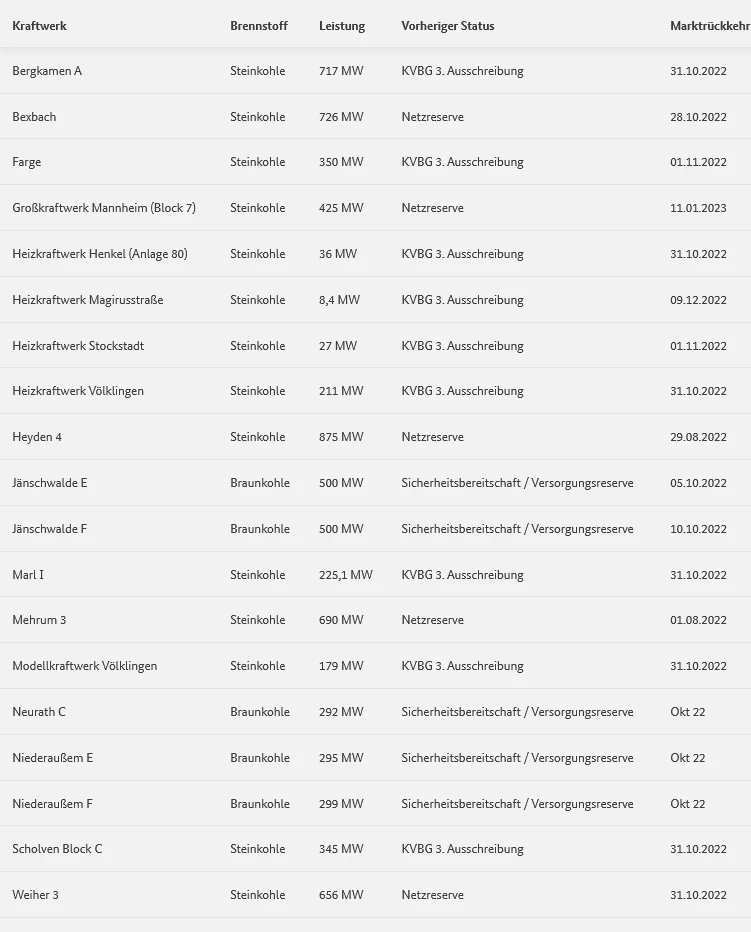Select the Bexbach power plant cell
The image size is (751, 932).
(x=34, y=116)
